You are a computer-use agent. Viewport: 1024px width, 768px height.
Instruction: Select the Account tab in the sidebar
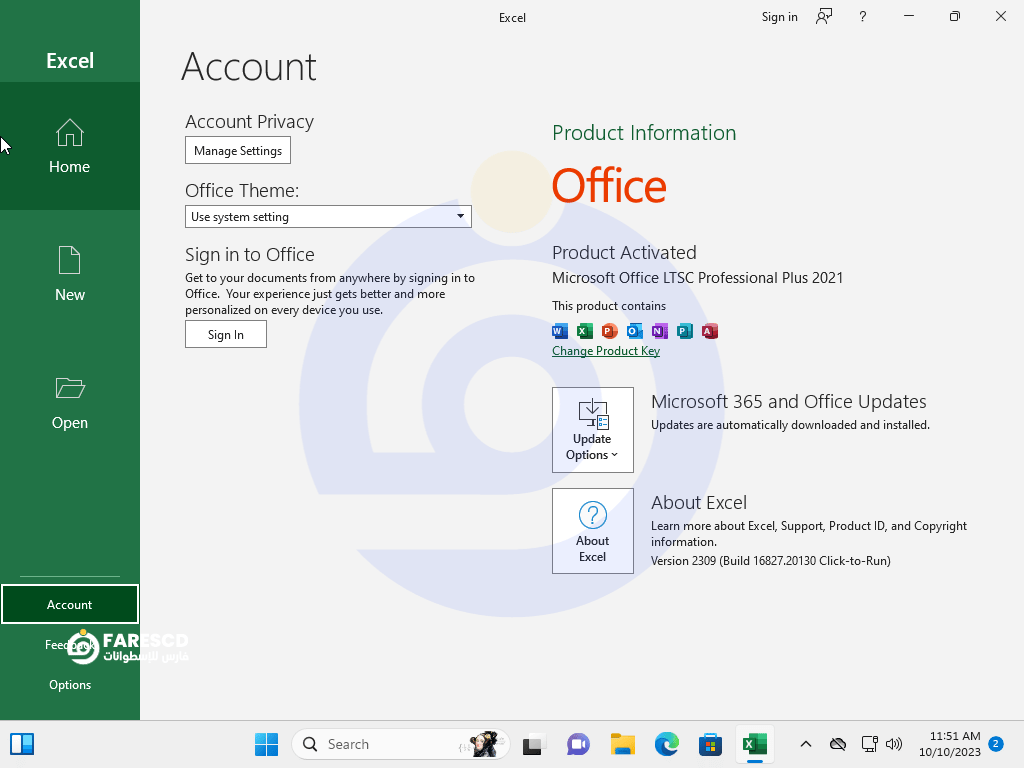69,604
